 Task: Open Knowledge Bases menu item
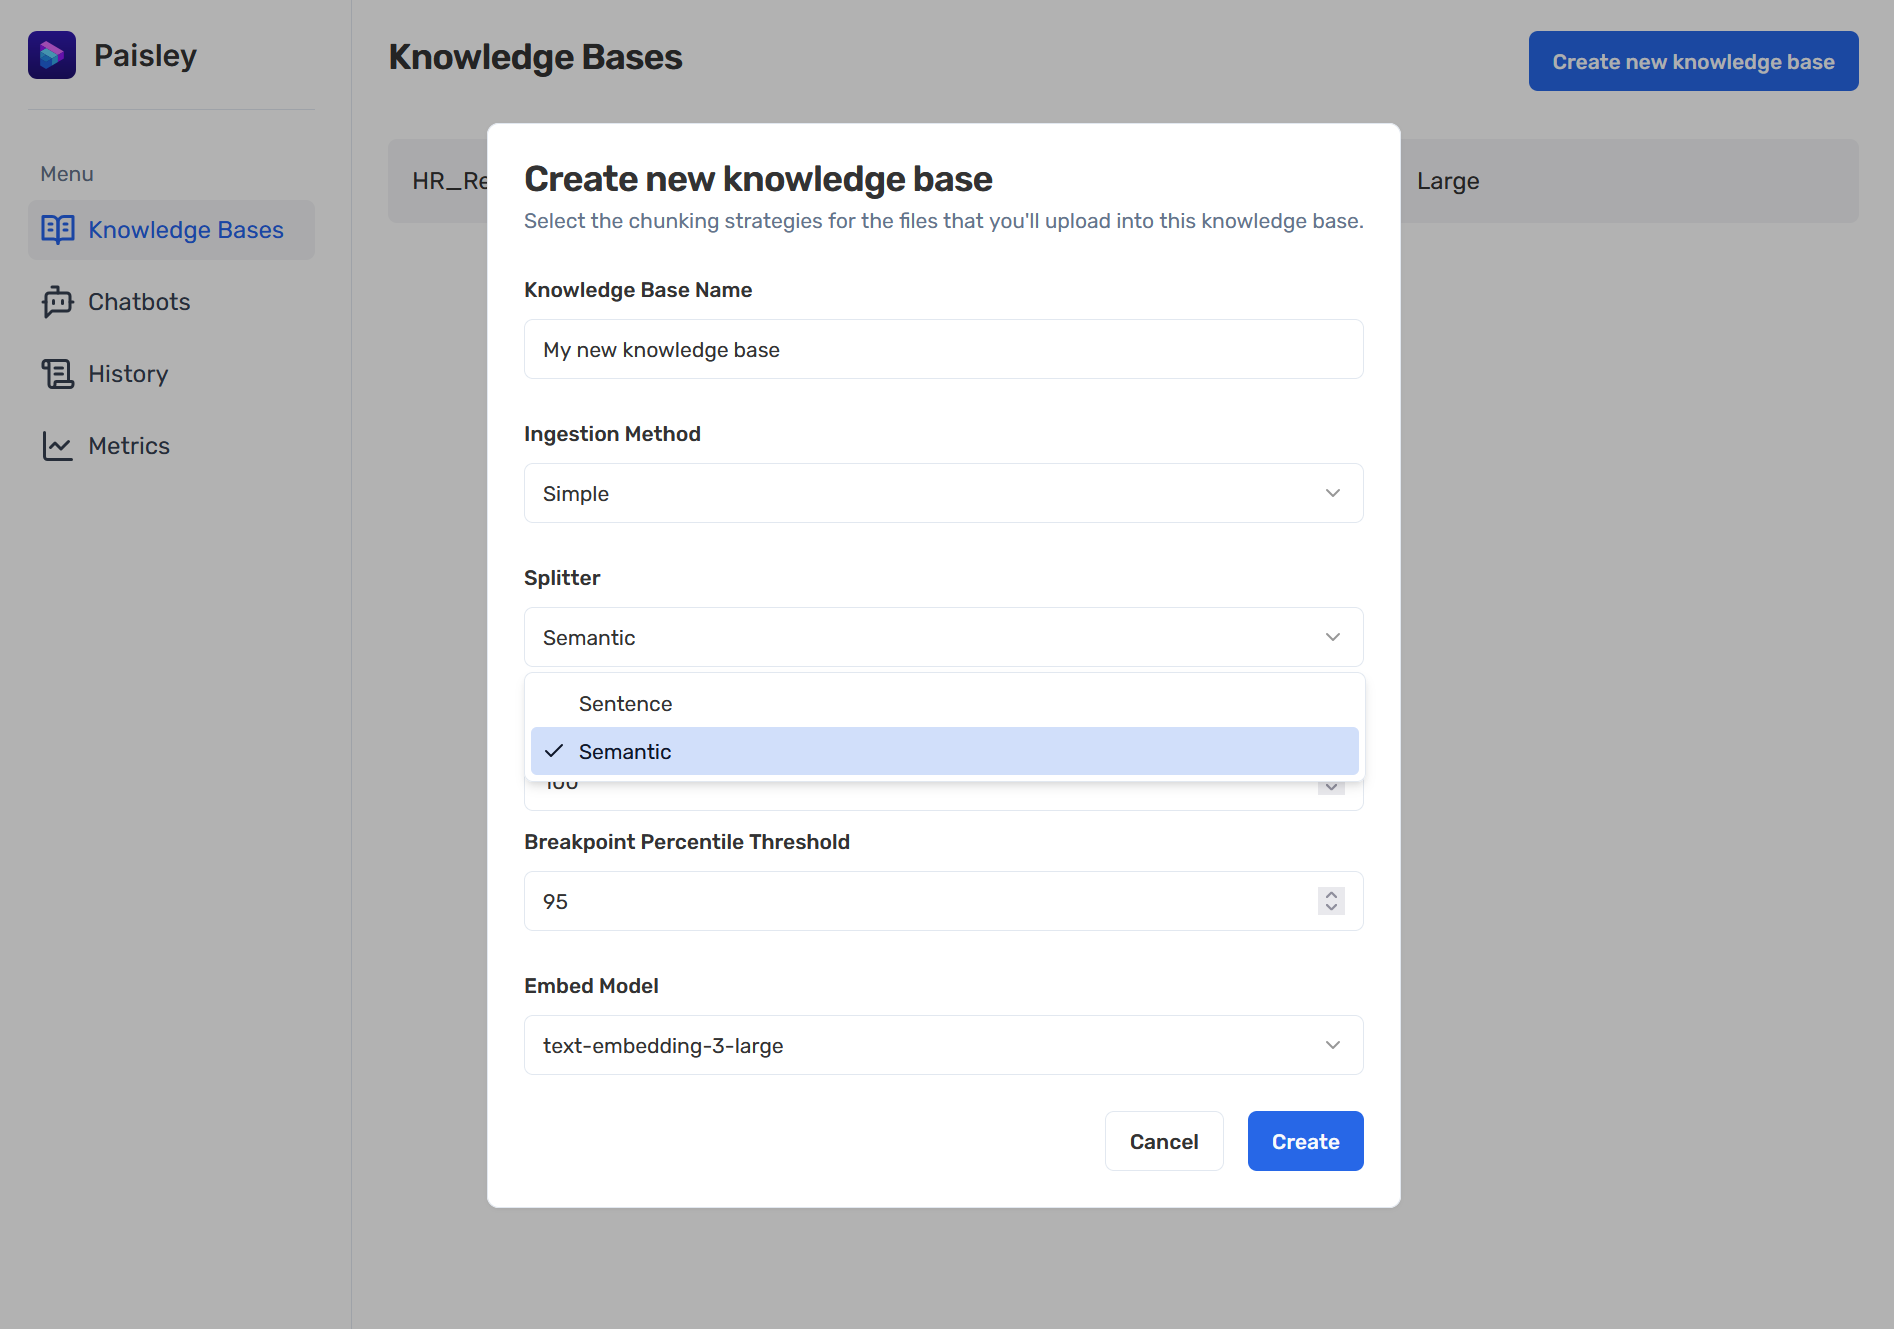(171, 230)
